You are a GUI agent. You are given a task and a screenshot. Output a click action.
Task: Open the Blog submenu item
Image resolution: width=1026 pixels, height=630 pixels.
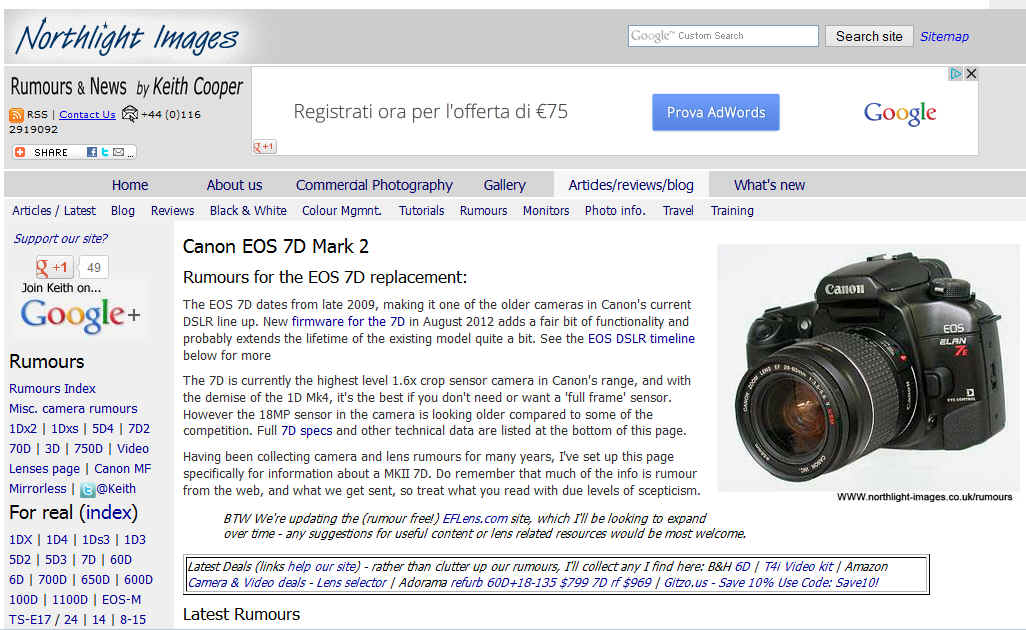(x=123, y=211)
